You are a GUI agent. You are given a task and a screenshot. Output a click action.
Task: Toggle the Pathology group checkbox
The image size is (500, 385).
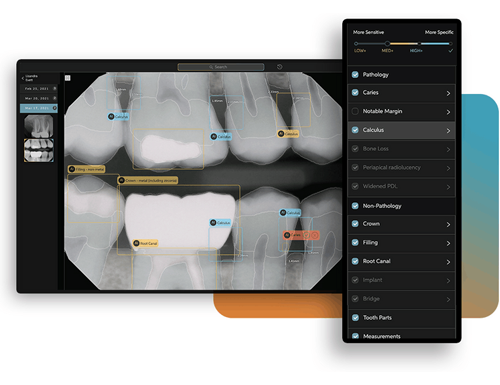[355, 74]
